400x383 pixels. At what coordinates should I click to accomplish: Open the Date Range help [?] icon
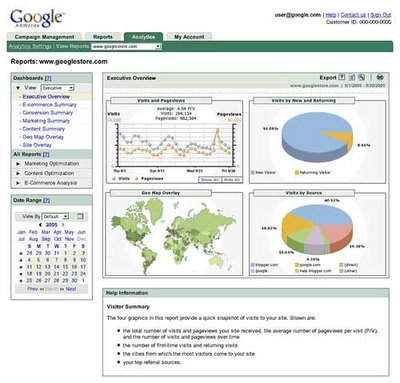pyautogui.click(x=47, y=201)
